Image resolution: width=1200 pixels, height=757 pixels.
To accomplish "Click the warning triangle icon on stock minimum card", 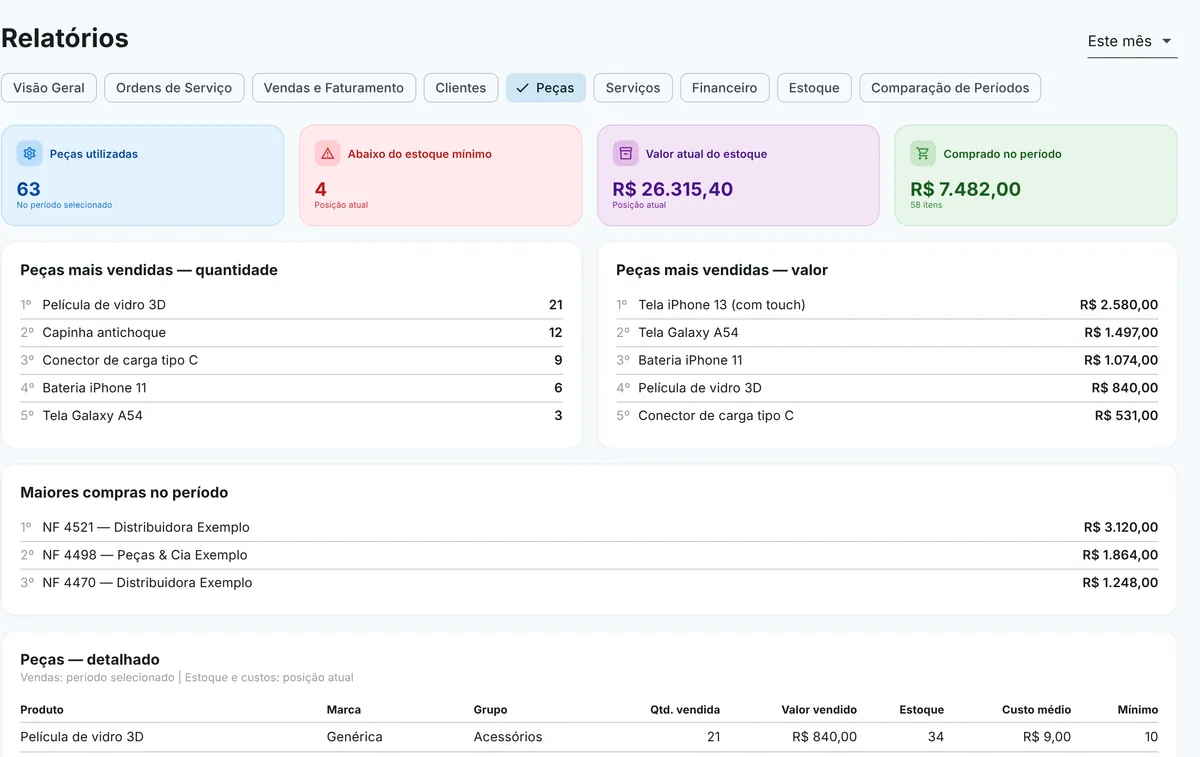I will click(327, 153).
